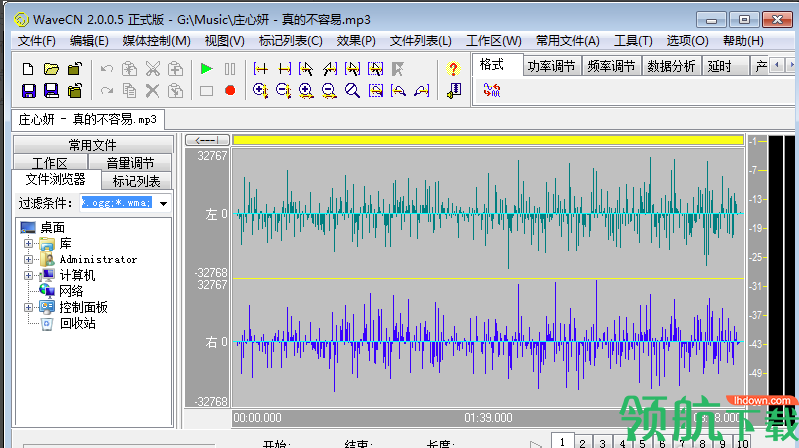
Task: Select numbered page tab 2 at the bottom
Action: (x=582, y=442)
